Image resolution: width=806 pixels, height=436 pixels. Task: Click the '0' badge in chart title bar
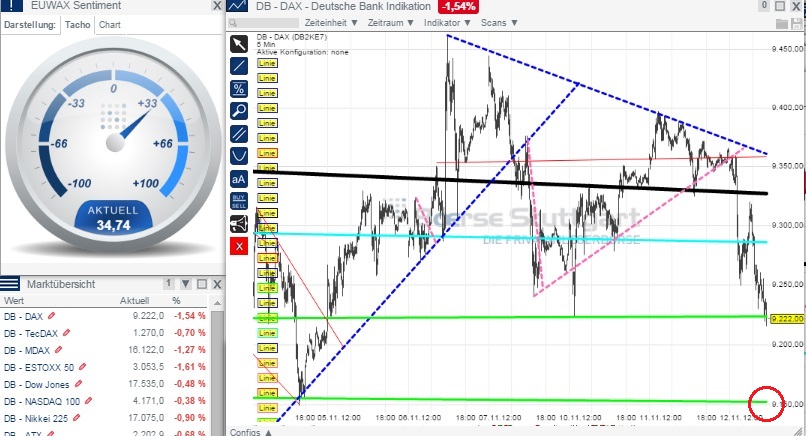pos(764,6)
